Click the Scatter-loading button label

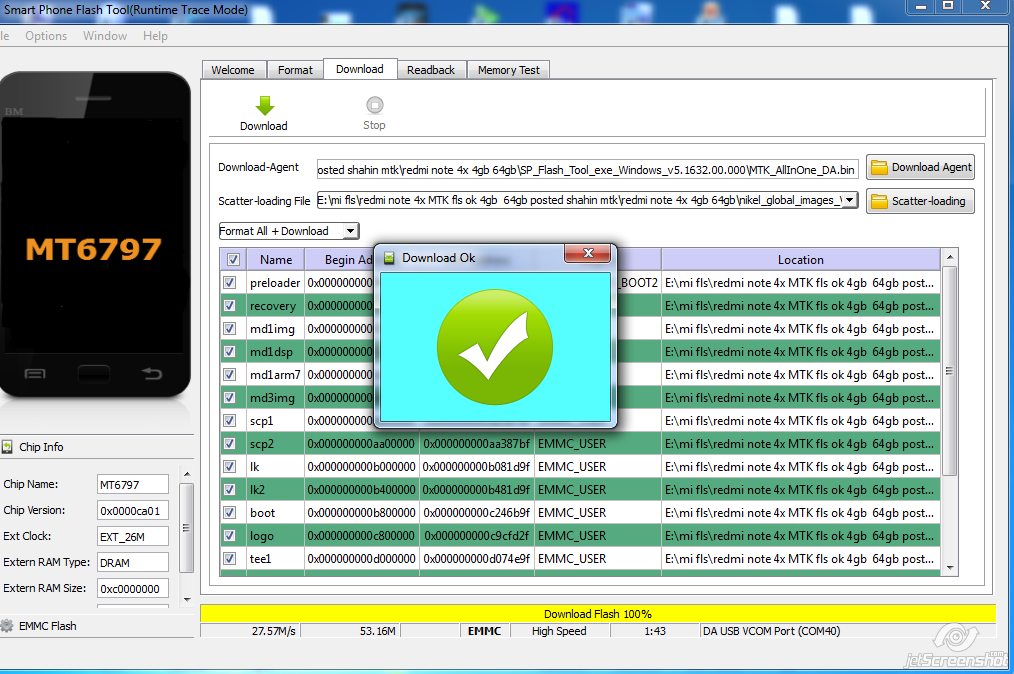pyautogui.click(x=929, y=201)
